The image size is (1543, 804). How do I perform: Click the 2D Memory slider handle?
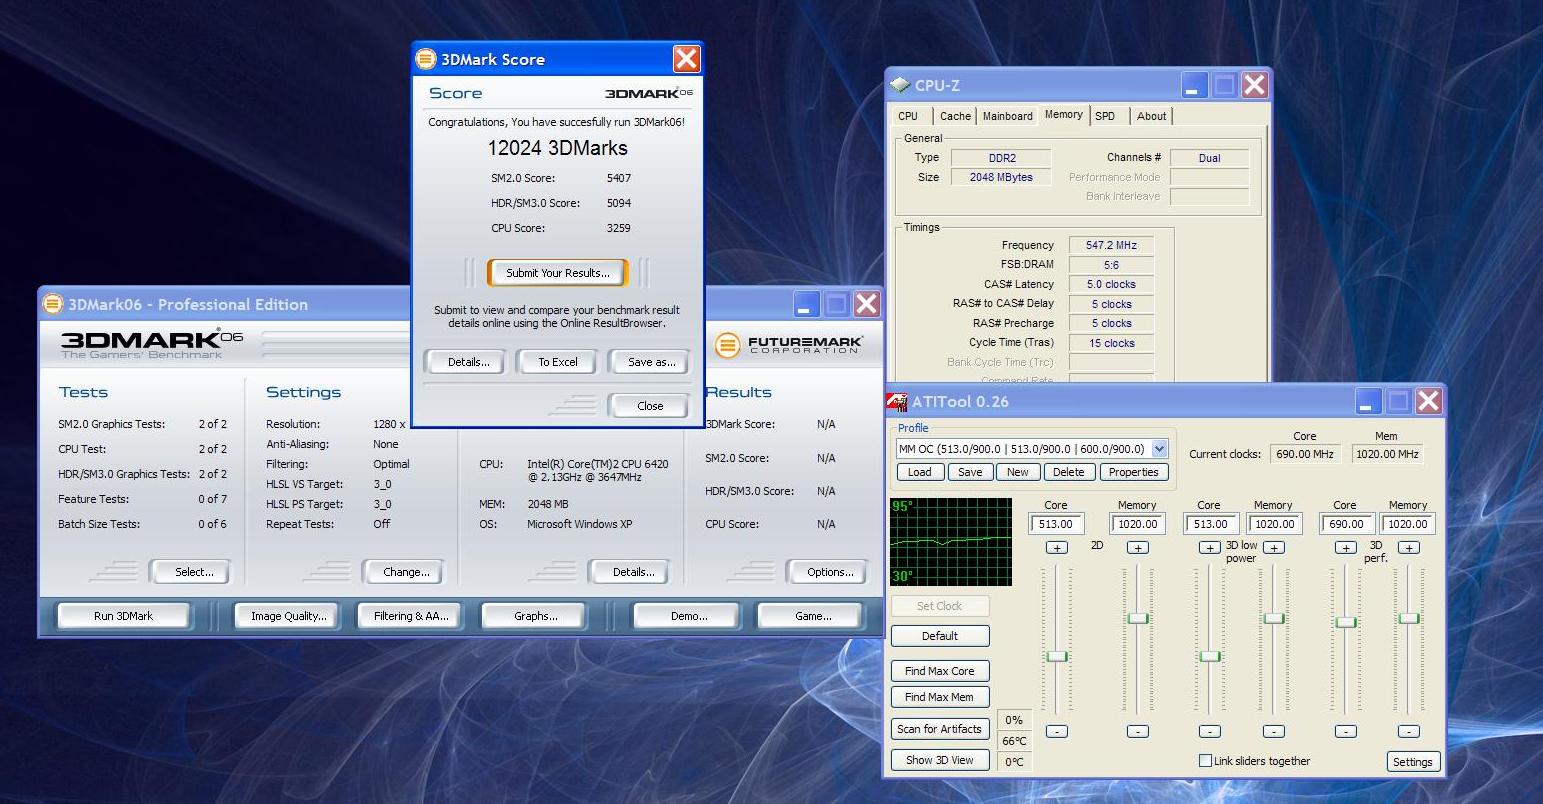point(1138,618)
